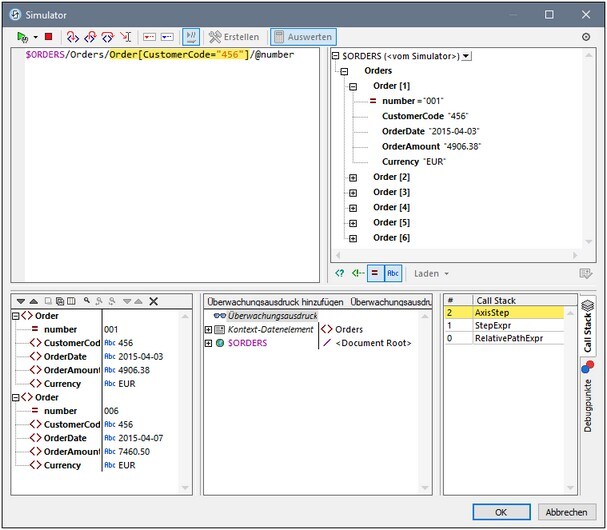The height and width of the screenshot is (530, 607).
Task: Click the start evaluation play icon
Action: click(x=21, y=37)
